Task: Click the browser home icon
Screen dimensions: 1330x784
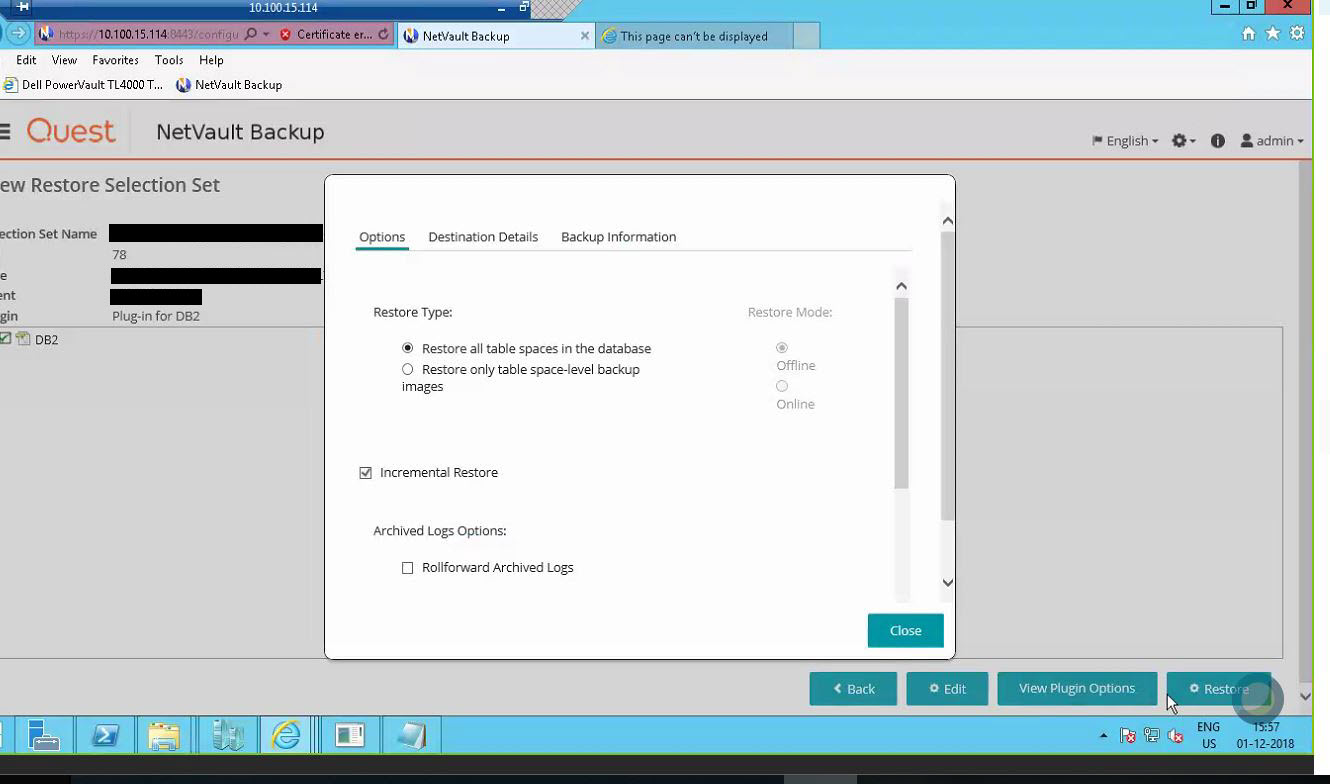Action: click(x=1248, y=34)
